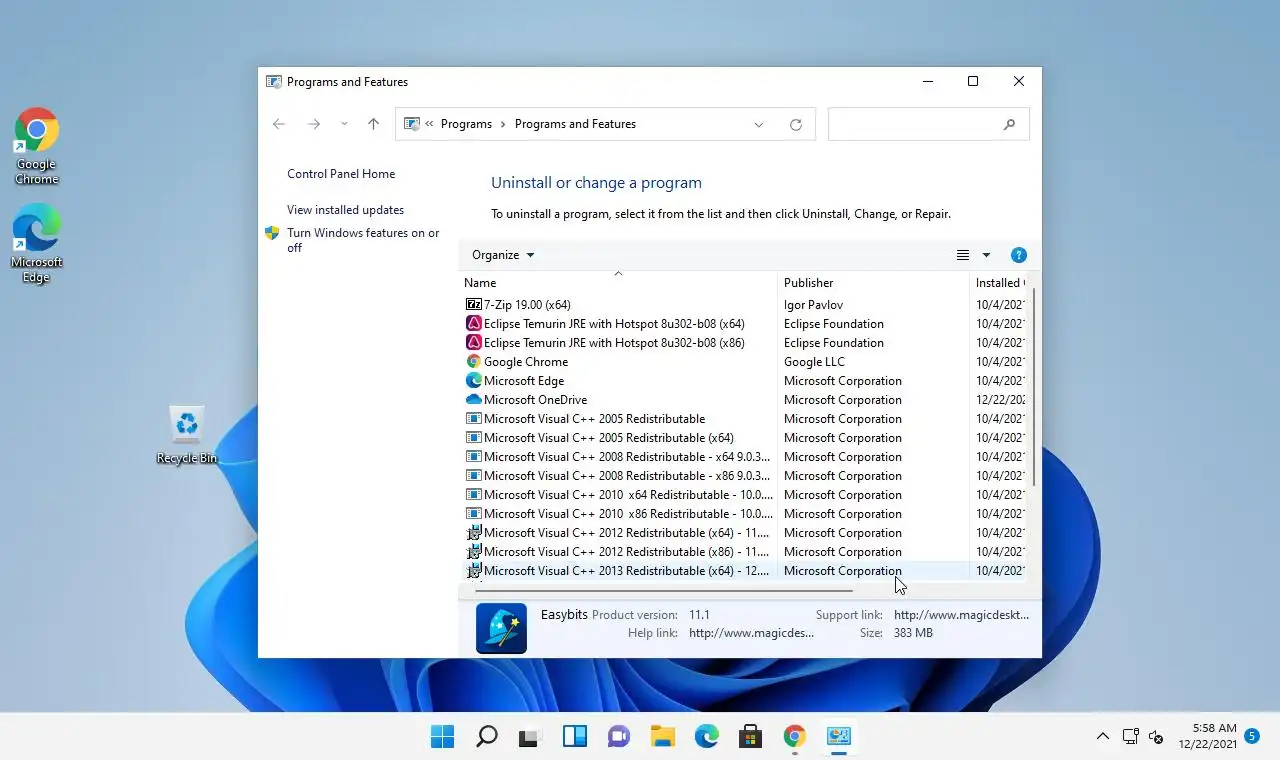Sort by the Installed On column header
The image size is (1280, 760).
click(998, 283)
